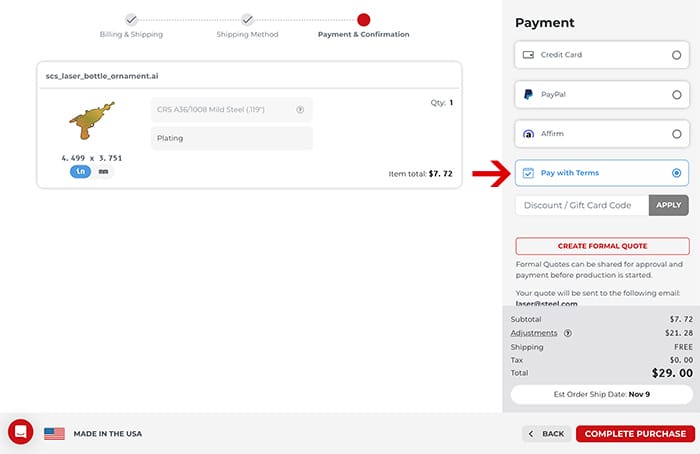
Task: Click the Affirm logo icon
Action: point(528,134)
